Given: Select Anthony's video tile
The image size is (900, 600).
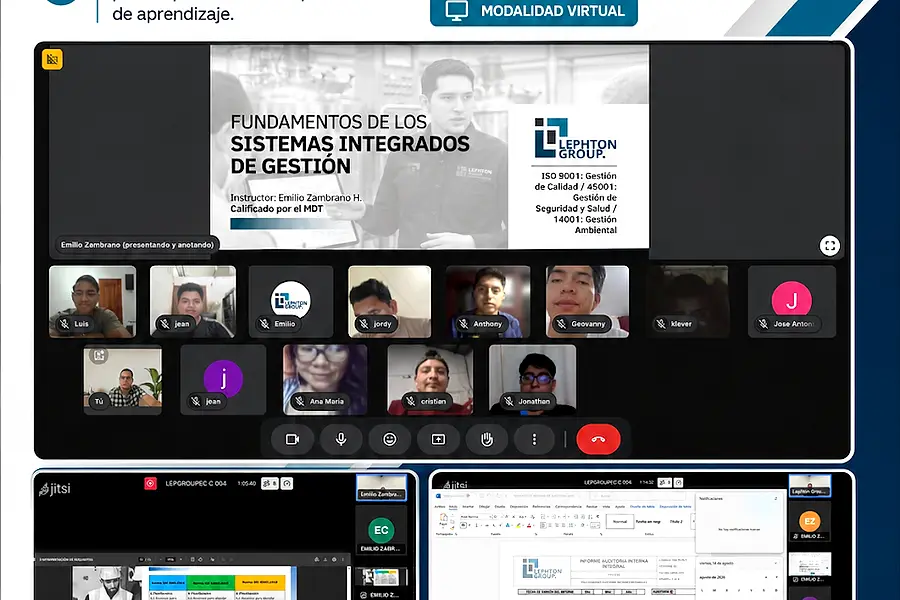Looking at the screenshot, I should pyautogui.click(x=488, y=301).
